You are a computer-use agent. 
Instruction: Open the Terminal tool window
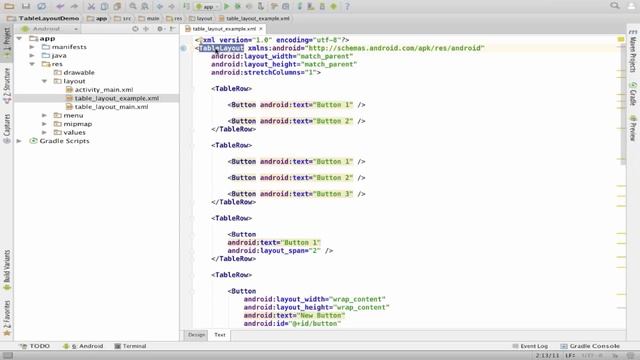click(x=130, y=346)
